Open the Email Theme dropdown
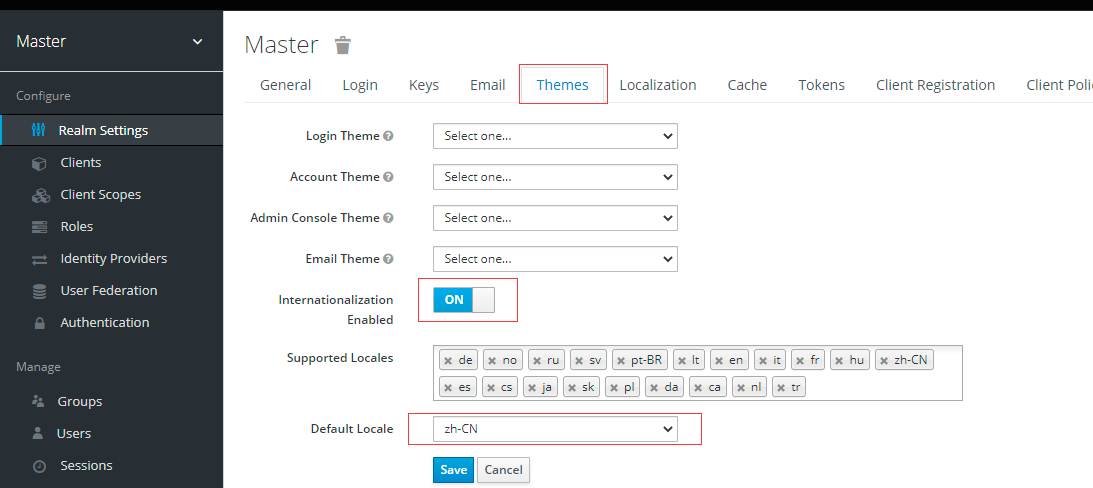 pos(555,259)
